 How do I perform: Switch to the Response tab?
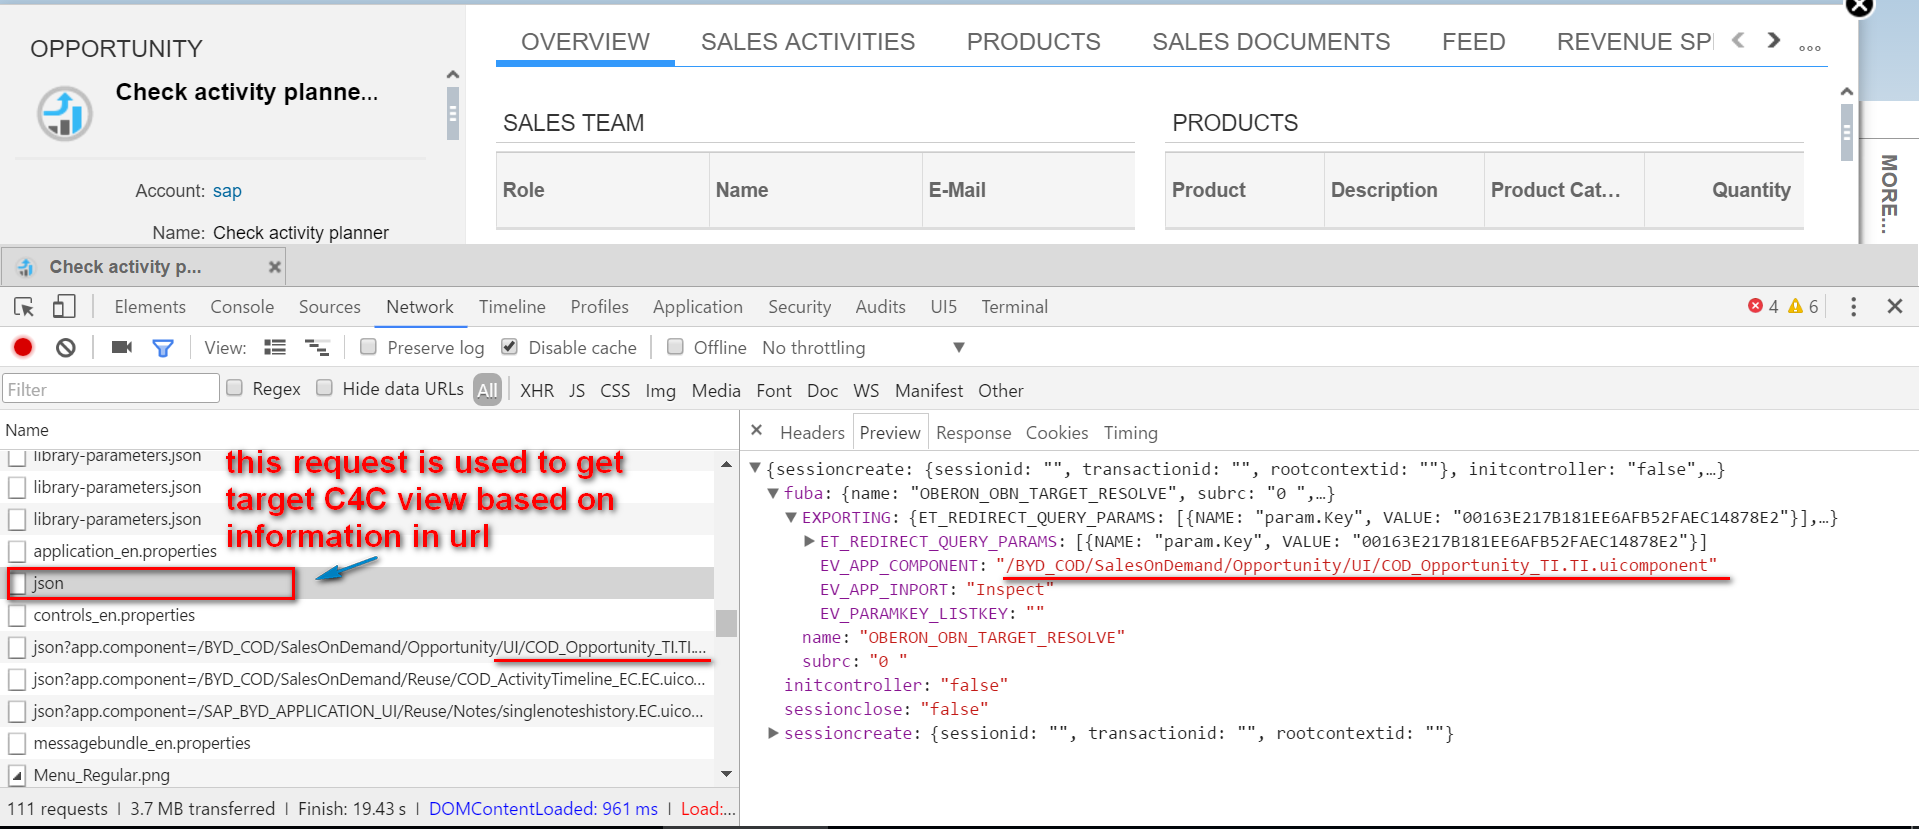pyautogui.click(x=973, y=433)
